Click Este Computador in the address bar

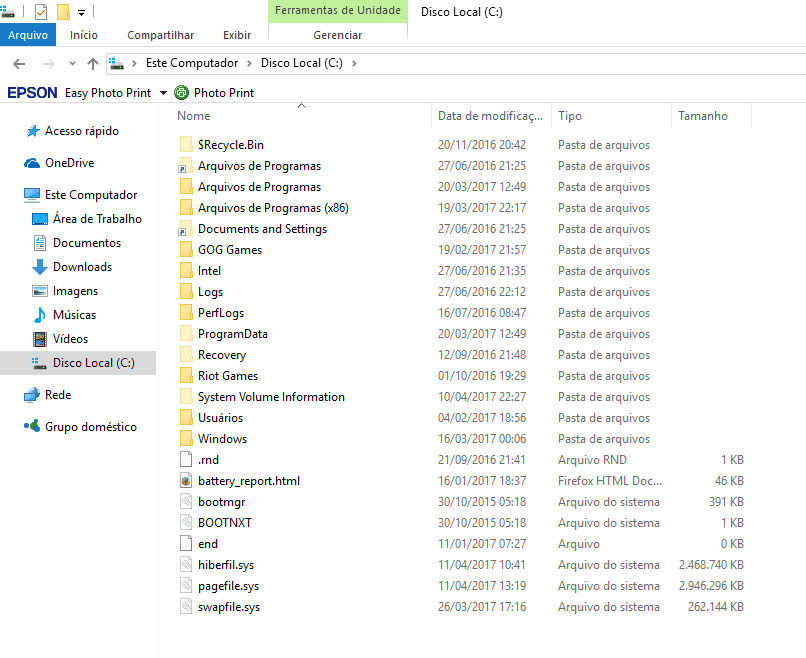pyautogui.click(x=192, y=63)
